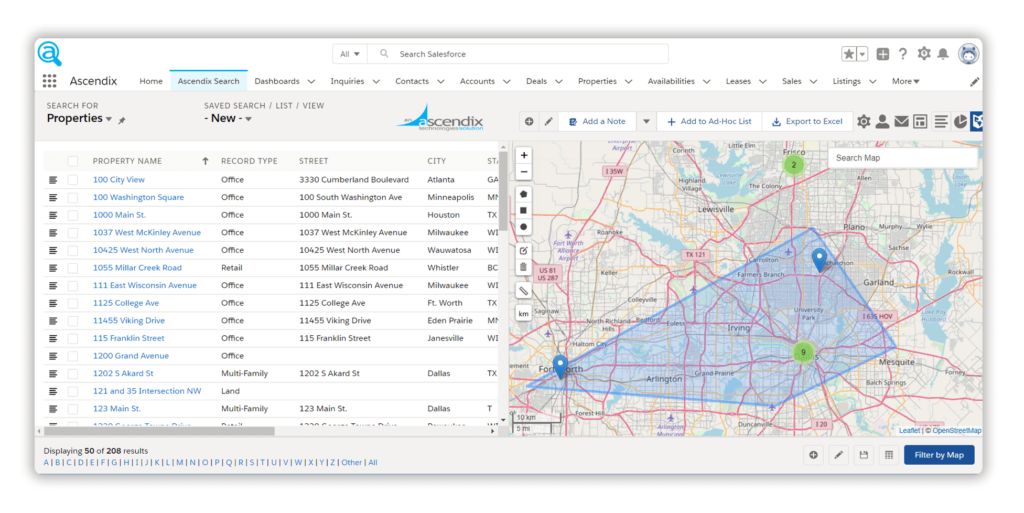Click the envelope email icon in toolbar
Viewport: 1024px width, 513px height.
coord(901,121)
